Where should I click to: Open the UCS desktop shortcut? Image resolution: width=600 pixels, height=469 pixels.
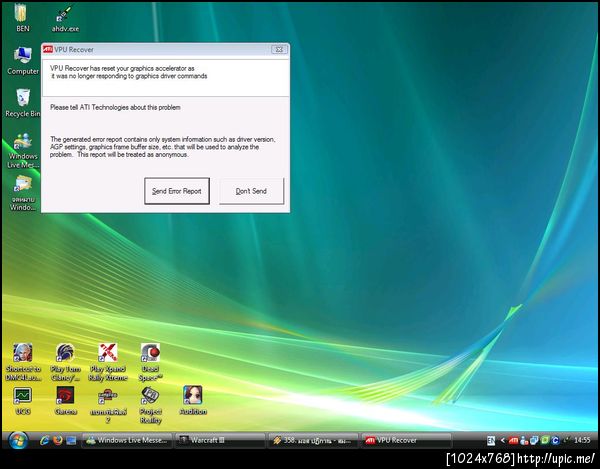23,401
